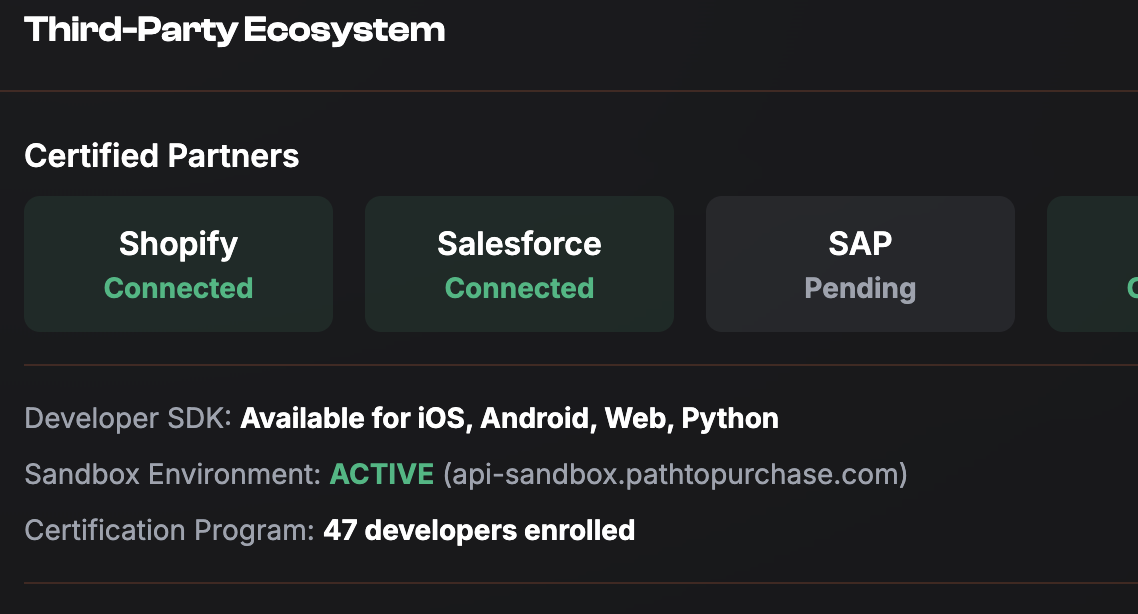Click the Connected status under Salesforce

click(519, 288)
